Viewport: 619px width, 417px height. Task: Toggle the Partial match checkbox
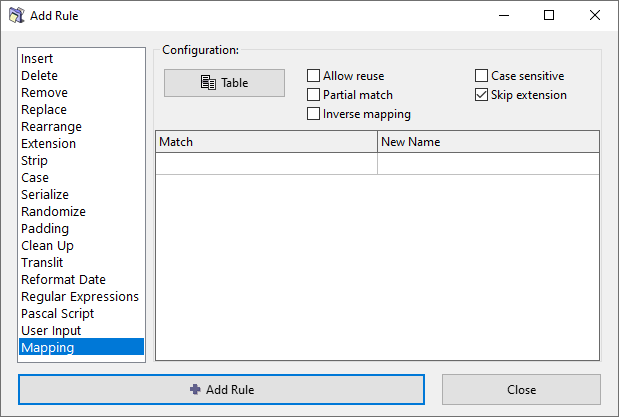pos(314,95)
